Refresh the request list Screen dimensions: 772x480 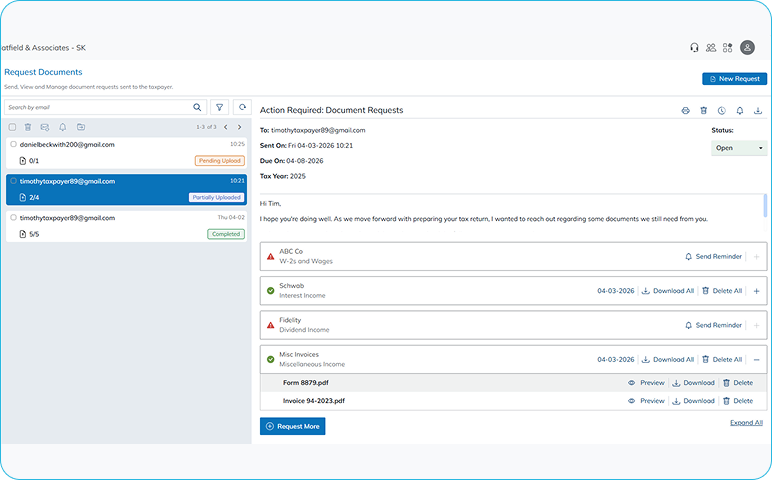(x=241, y=107)
